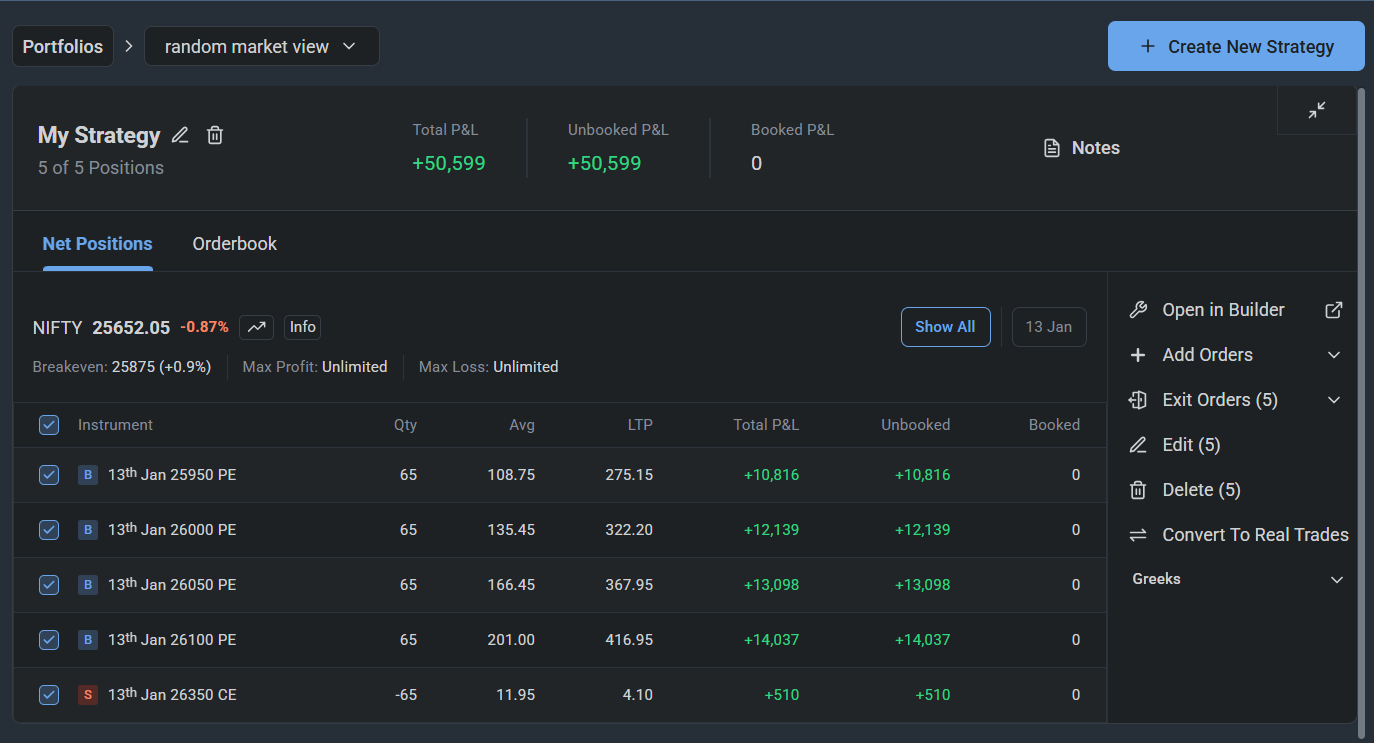Viewport: 1374px width, 743px height.
Task: Select the Net Positions tab
Action: (97, 244)
